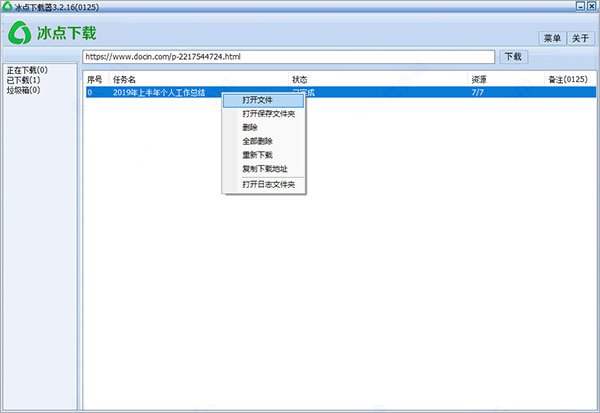This screenshot has width=600, height=413.
Task: Choose 复制下载地址 from context menu
Action: 264,169
